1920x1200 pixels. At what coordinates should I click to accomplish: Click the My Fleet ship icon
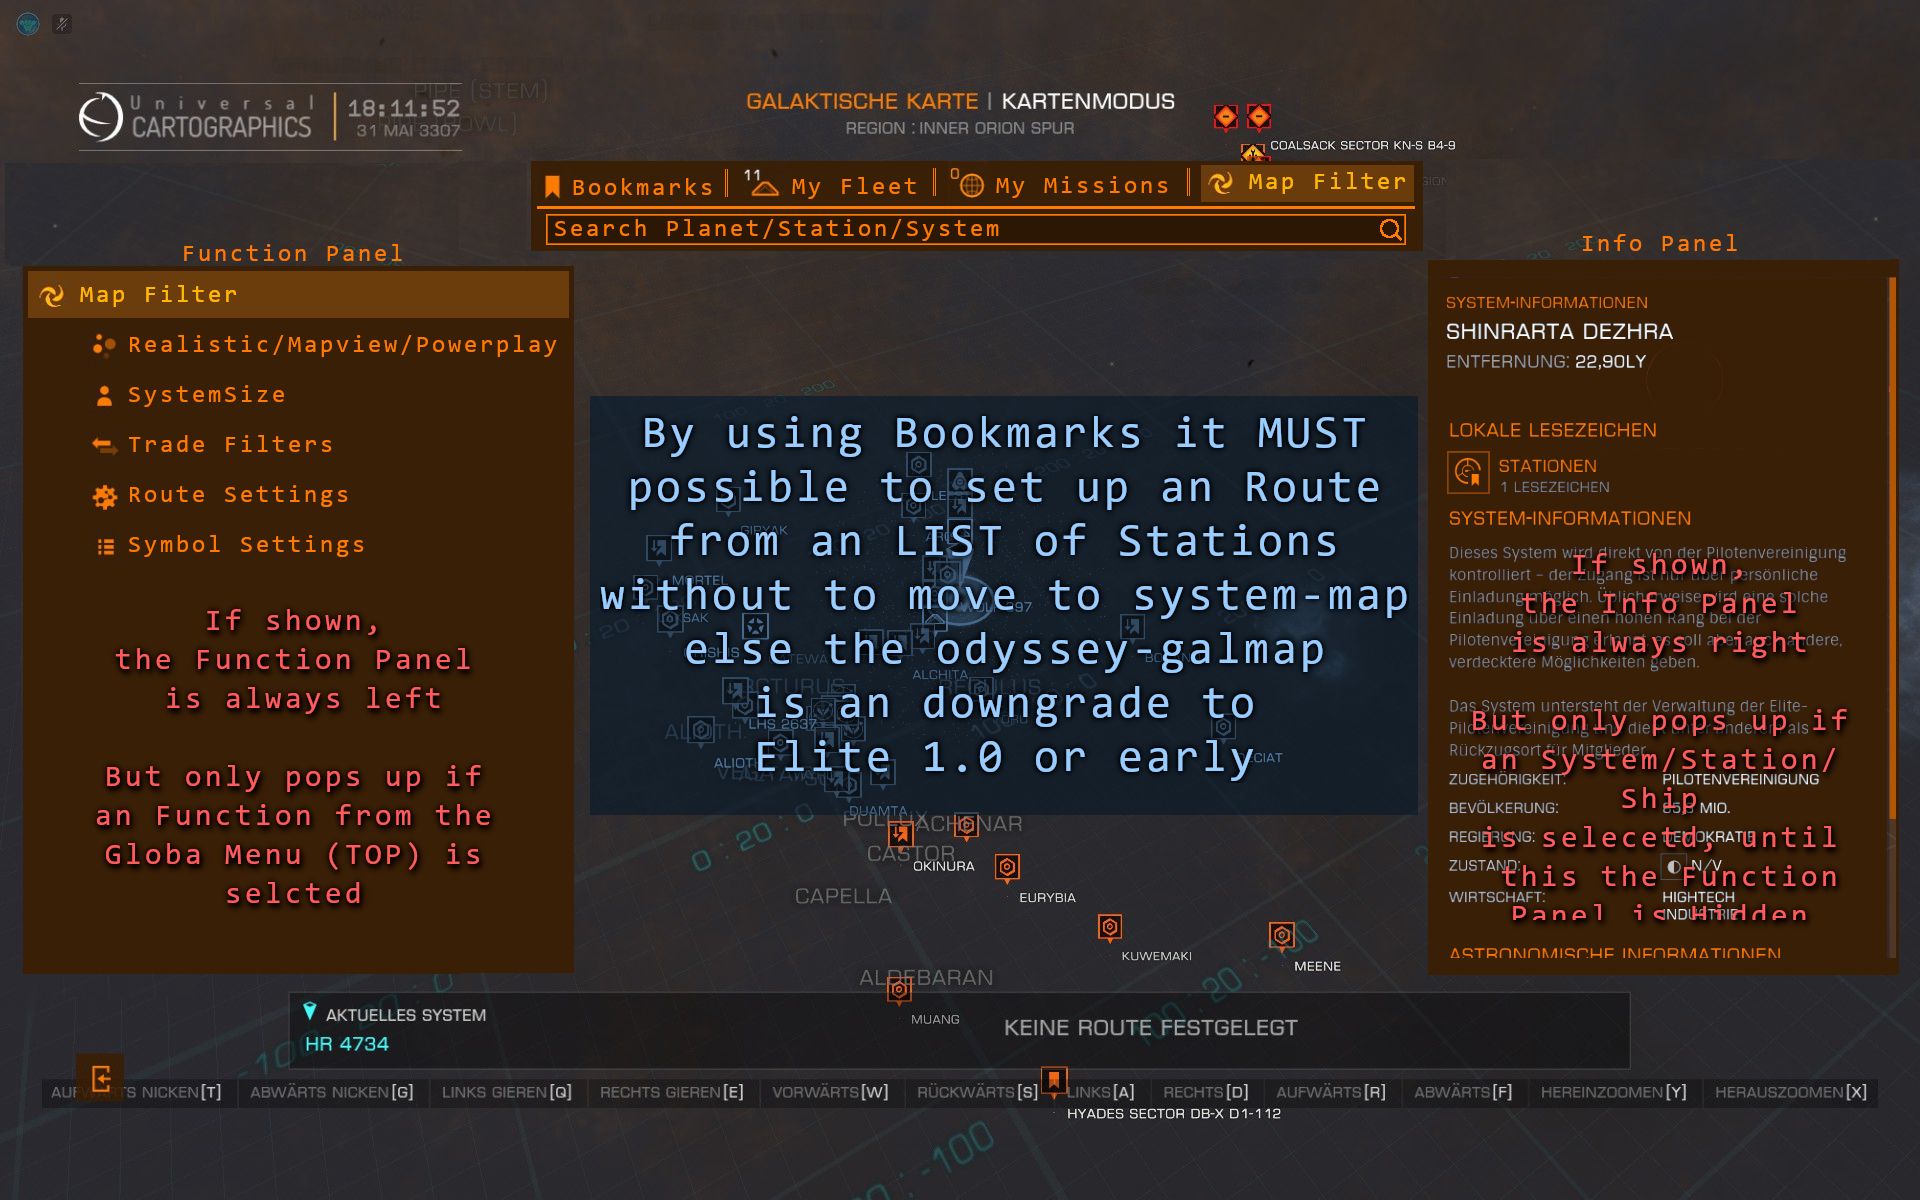(x=765, y=186)
